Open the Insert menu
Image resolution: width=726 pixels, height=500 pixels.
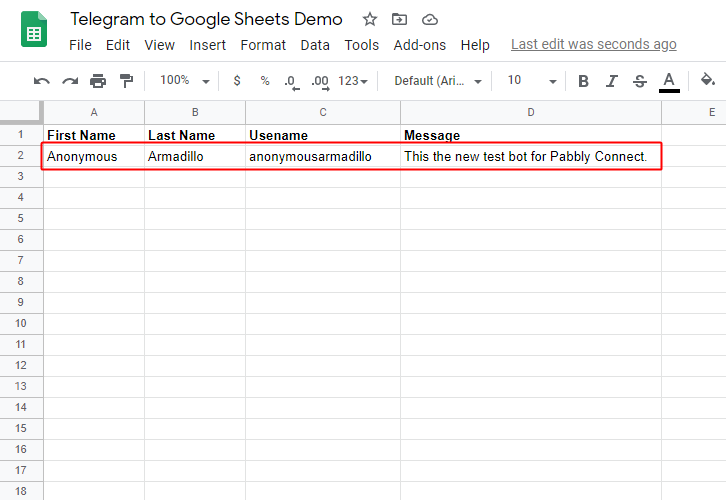click(x=207, y=45)
